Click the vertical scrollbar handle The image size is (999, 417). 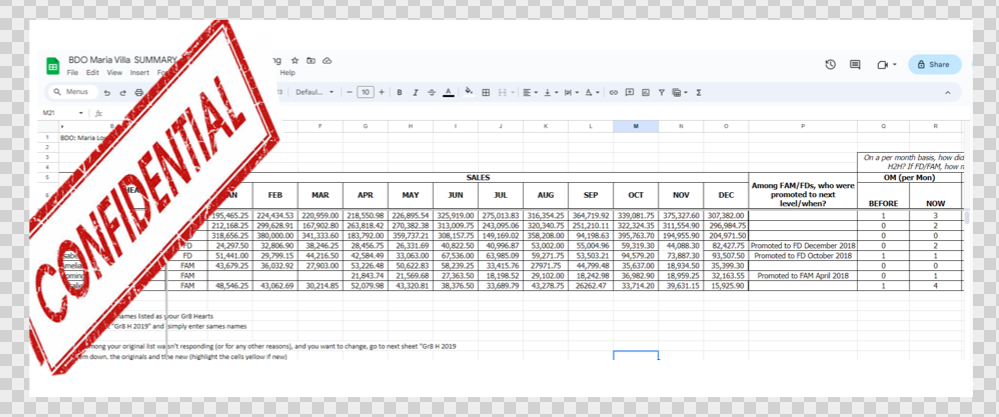coord(967,216)
